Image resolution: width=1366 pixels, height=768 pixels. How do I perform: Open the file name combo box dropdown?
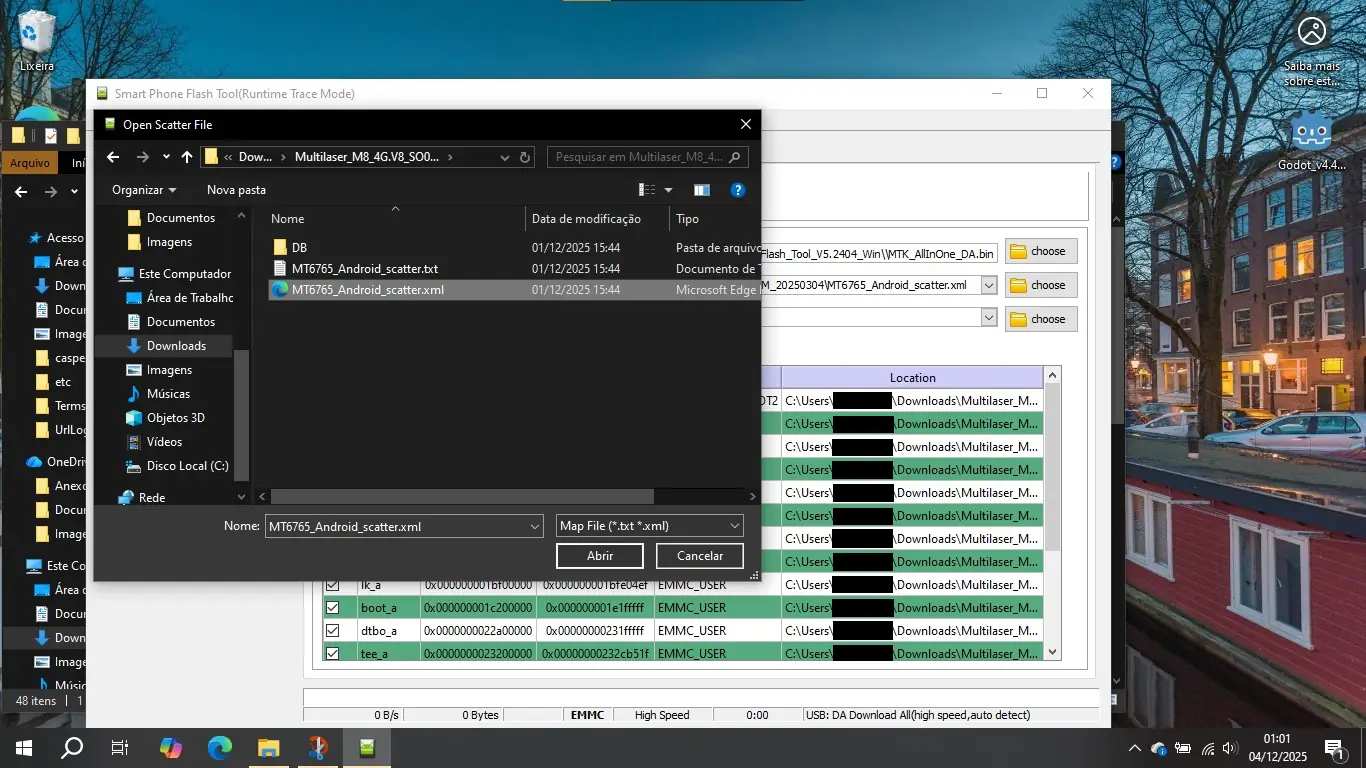pyautogui.click(x=534, y=526)
